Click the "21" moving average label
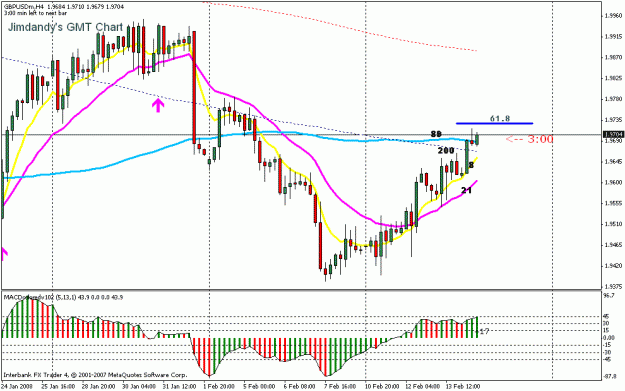 (x=466, y=191)
